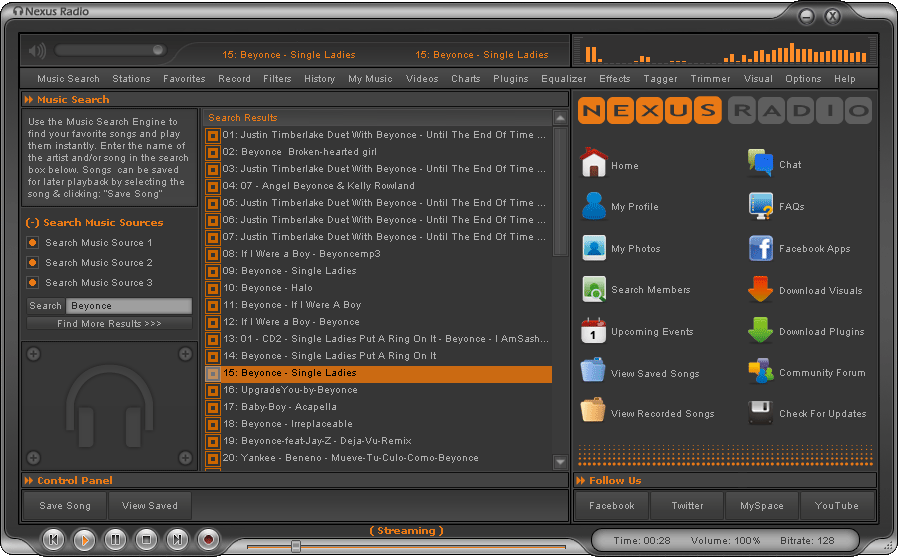
Task: Click the Home house icon
Action: point(593,163)
